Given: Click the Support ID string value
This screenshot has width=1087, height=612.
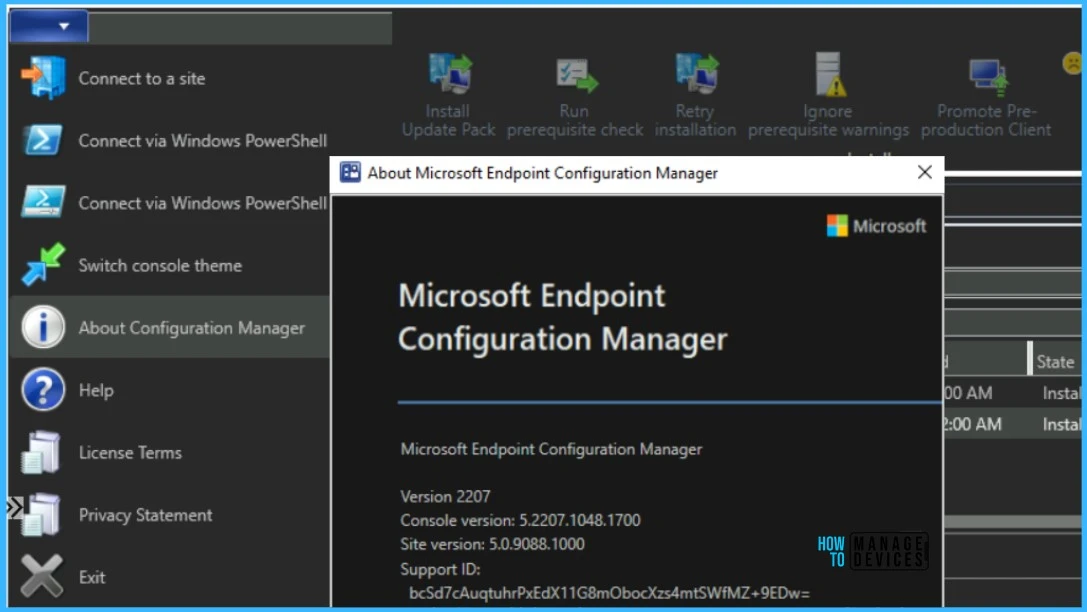Looking at the screenshot, I should coord(609,593).
